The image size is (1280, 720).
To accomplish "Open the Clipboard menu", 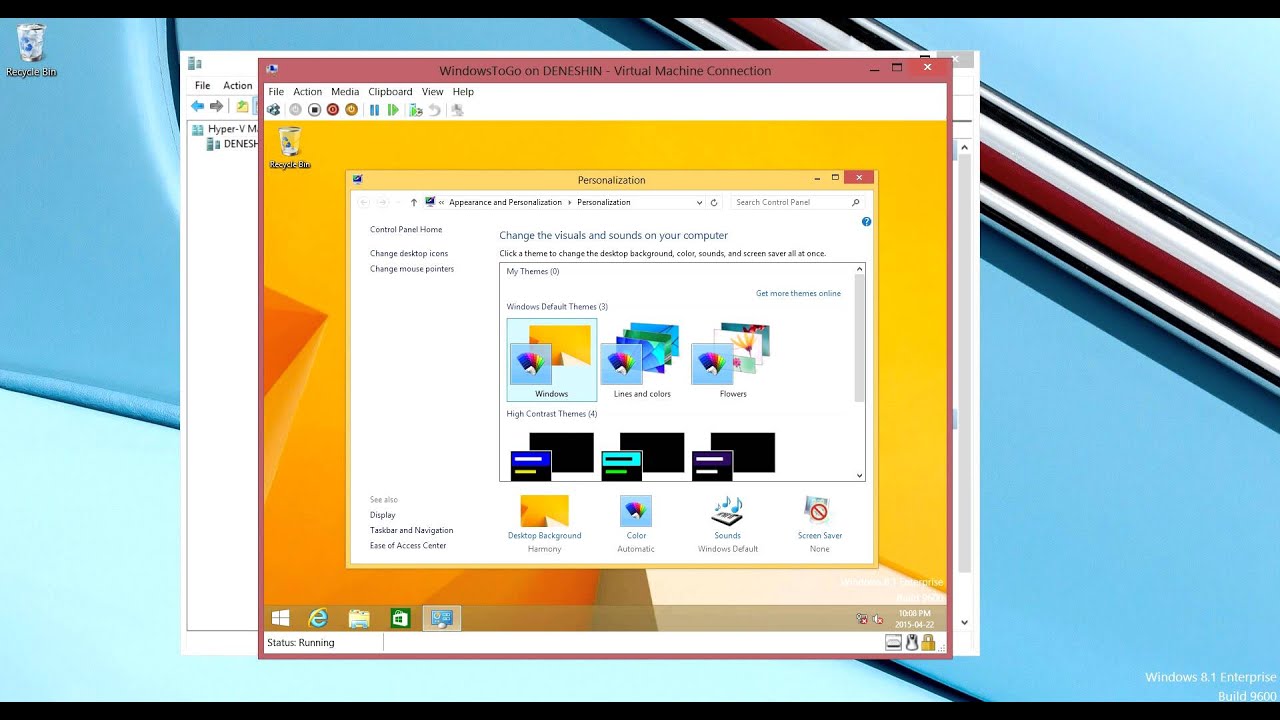I will 390,91.
